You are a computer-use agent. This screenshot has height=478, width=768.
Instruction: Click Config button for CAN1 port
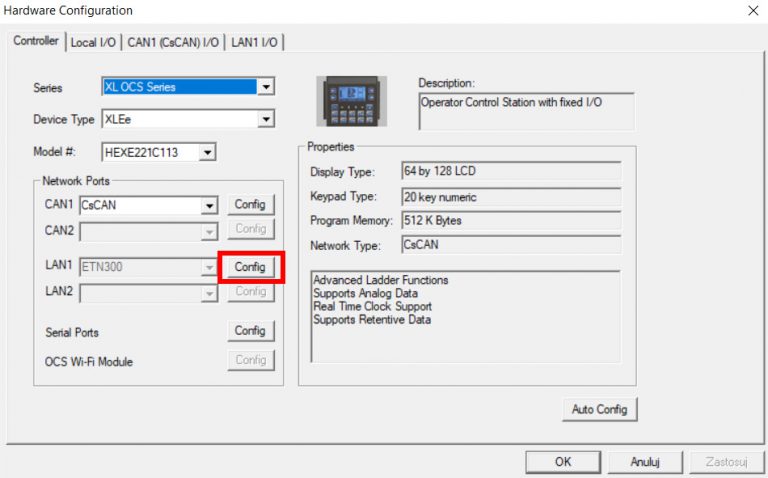(x=250, y=205)
